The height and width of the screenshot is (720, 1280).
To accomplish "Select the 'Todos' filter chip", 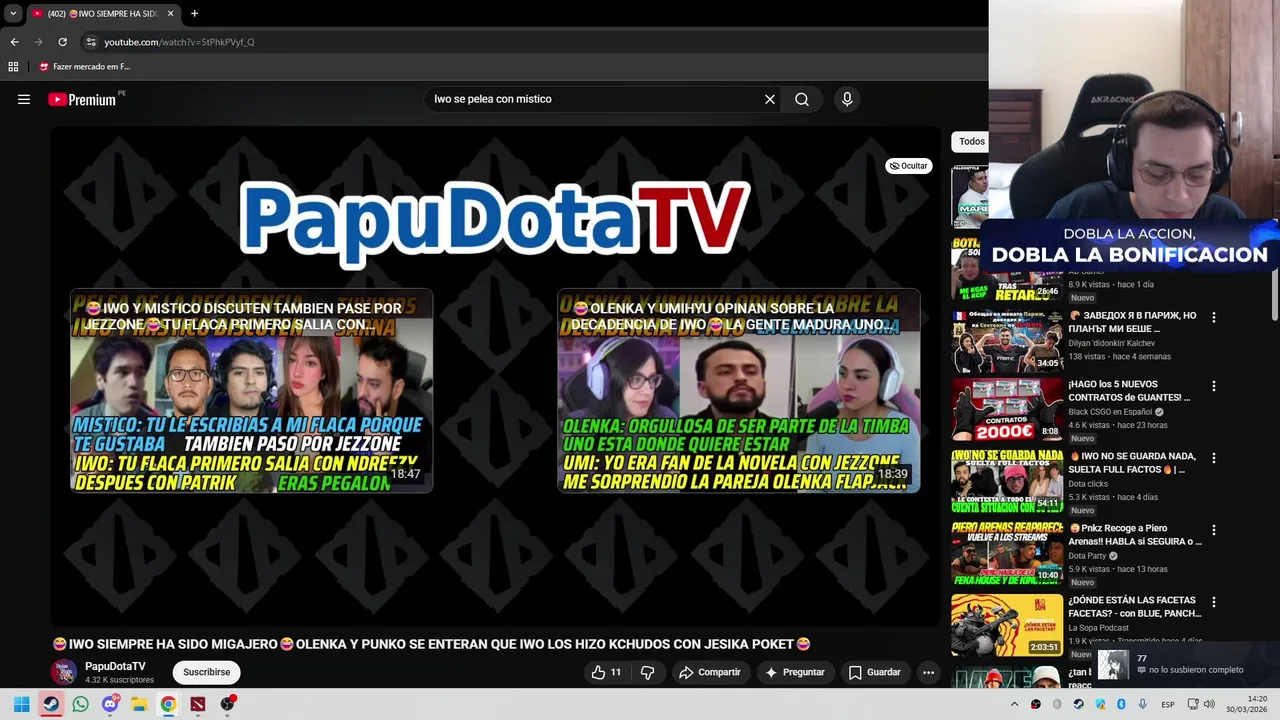I will (971, 142).
